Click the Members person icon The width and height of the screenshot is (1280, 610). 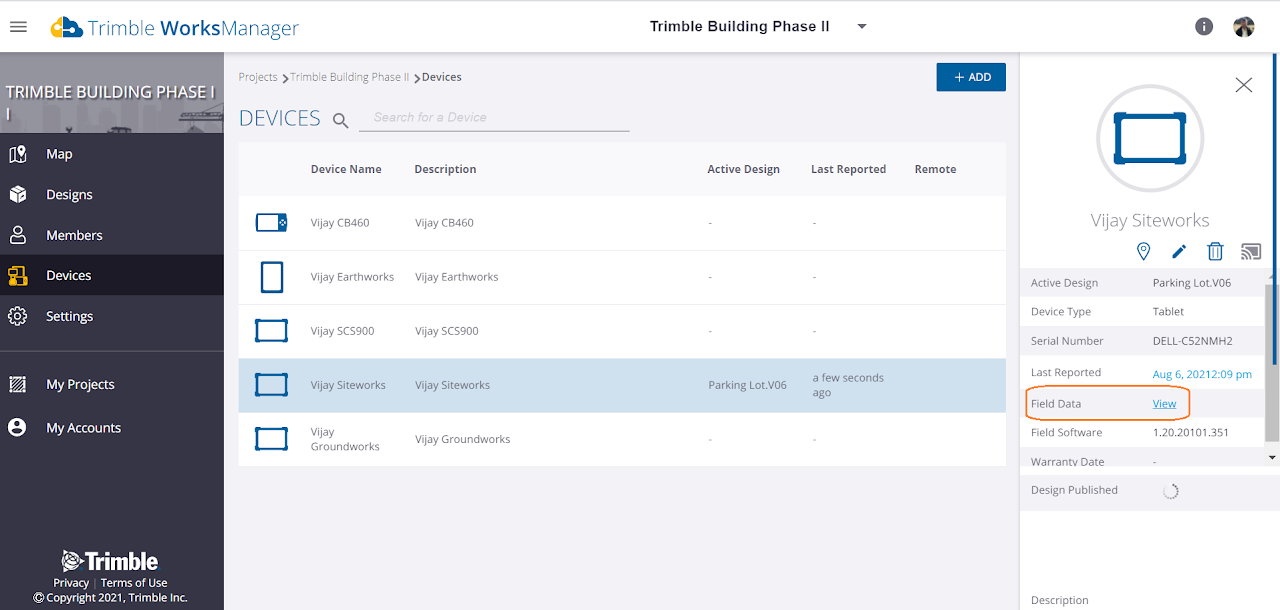[17, 235]
